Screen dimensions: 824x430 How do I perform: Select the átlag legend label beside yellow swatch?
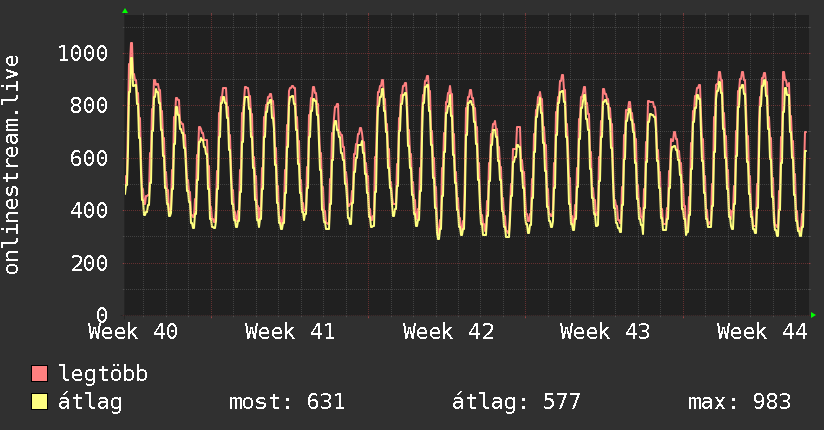click(90, 402)
